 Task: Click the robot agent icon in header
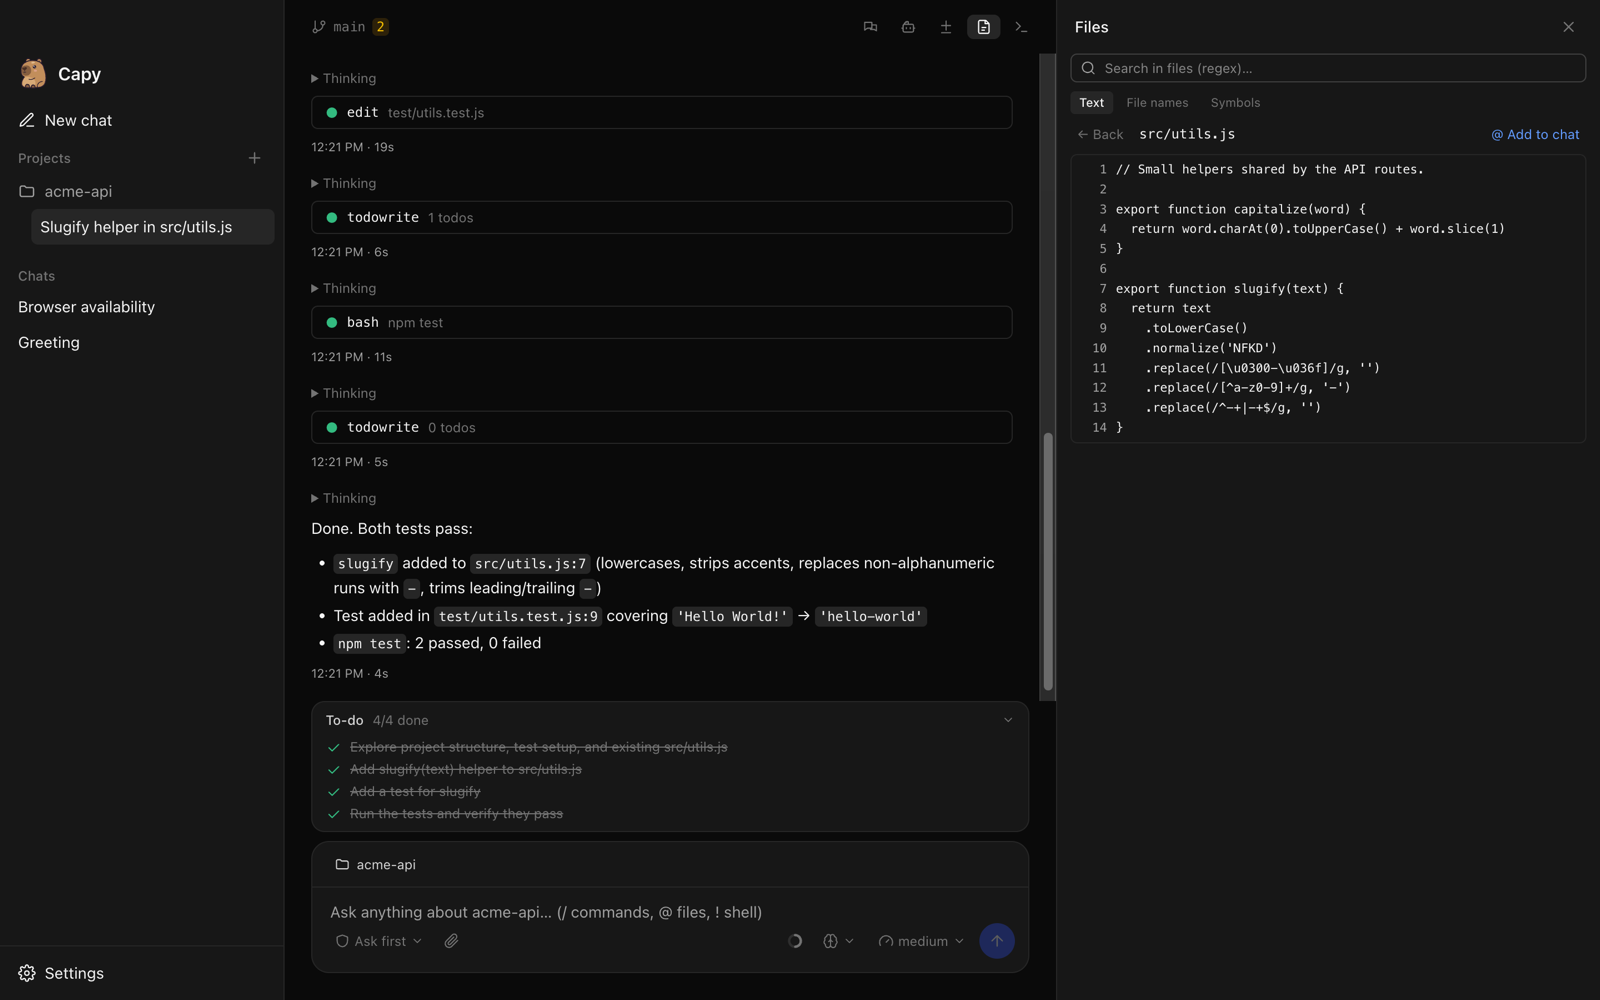tap(908, 27)
